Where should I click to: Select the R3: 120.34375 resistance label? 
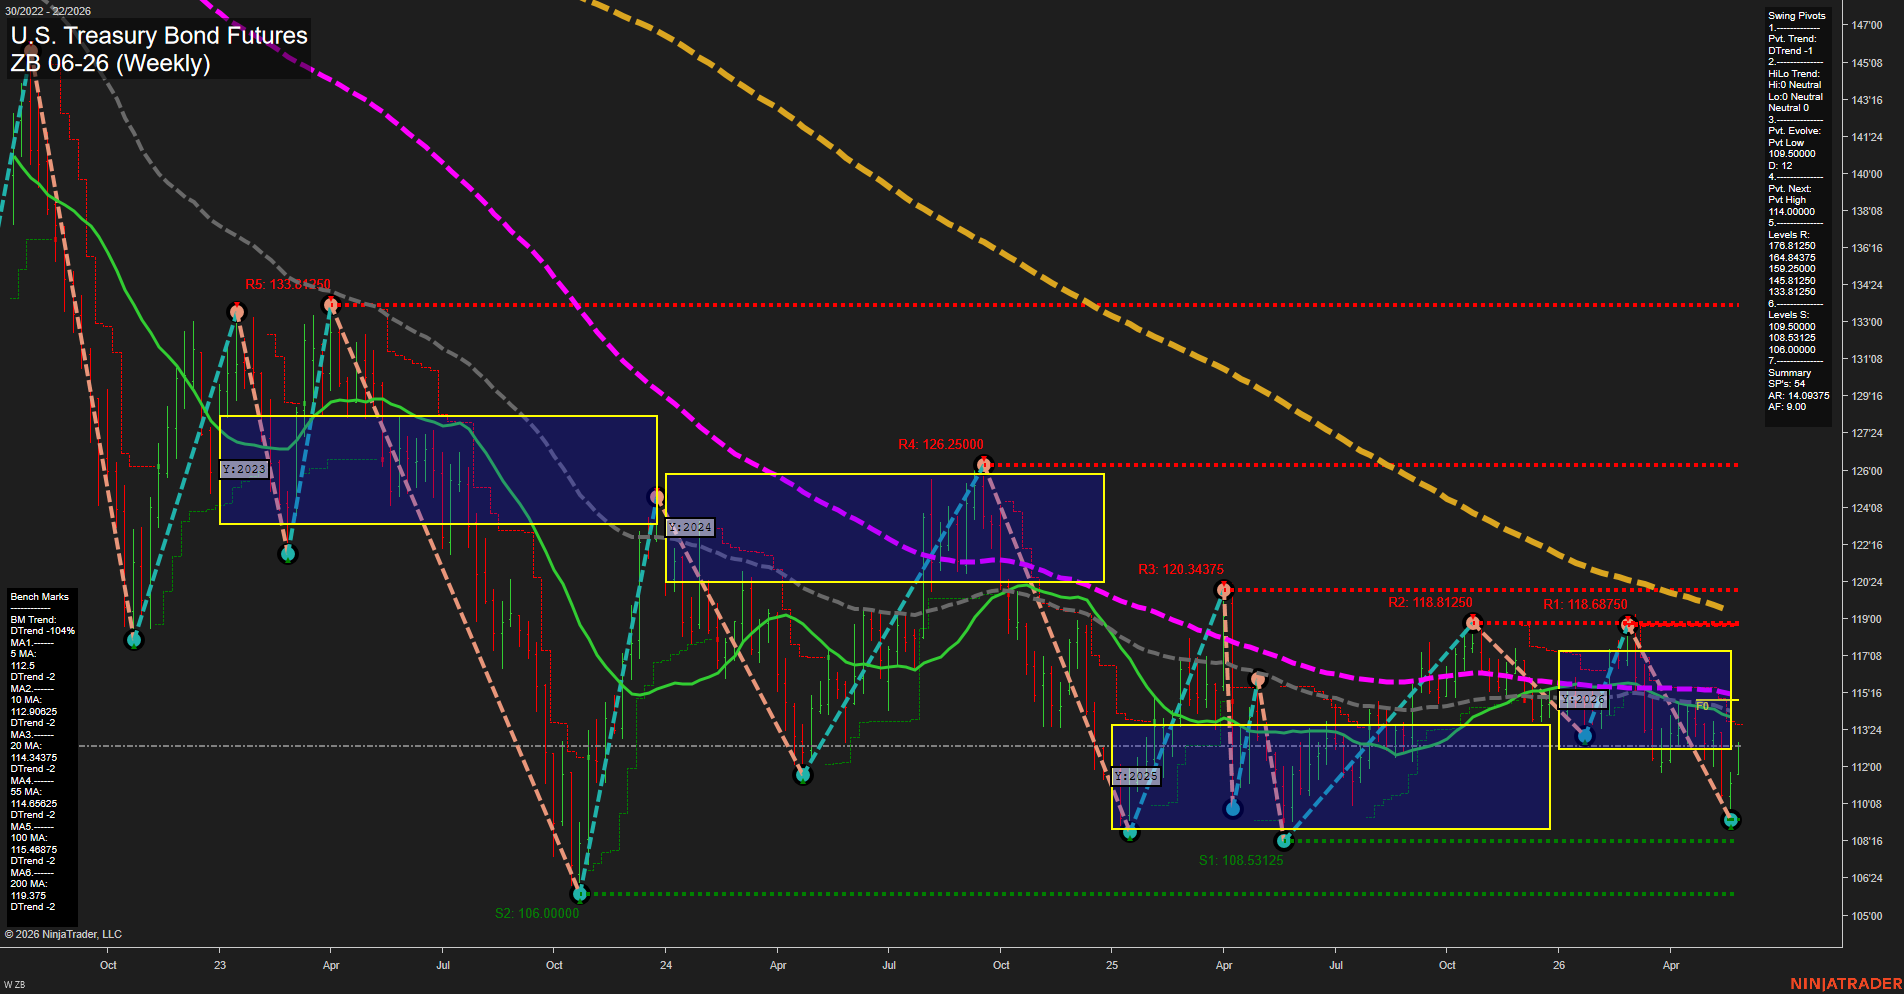click(x=1181, y=570)
